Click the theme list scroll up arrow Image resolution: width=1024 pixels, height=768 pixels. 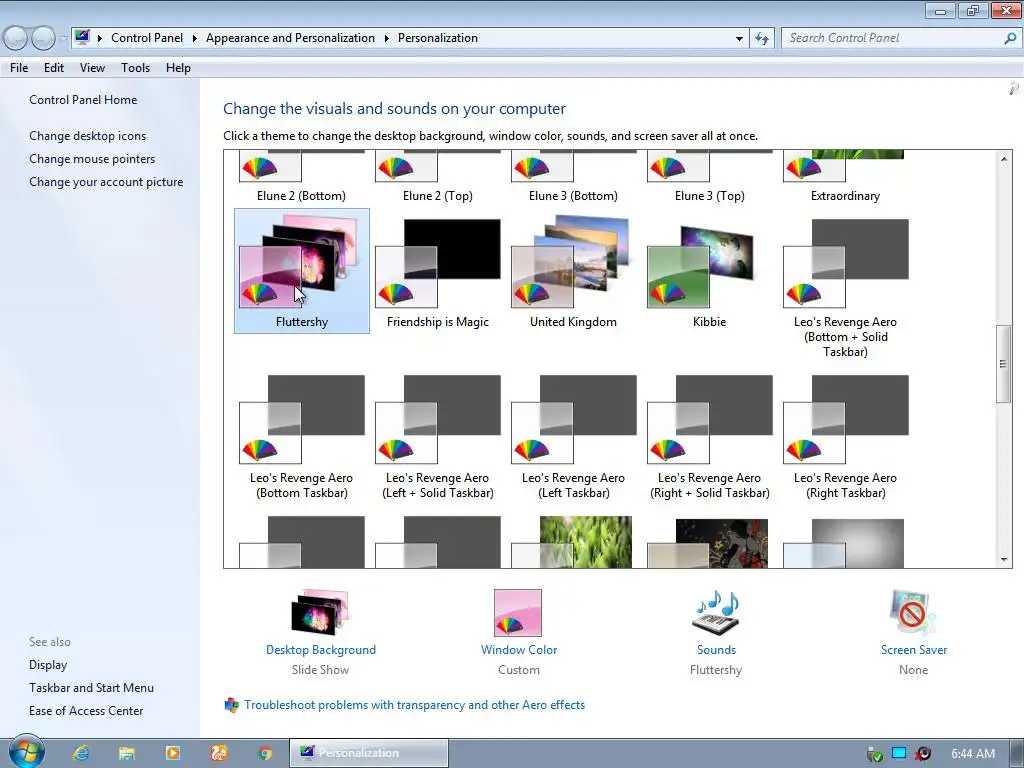(x=1004, y=159)
